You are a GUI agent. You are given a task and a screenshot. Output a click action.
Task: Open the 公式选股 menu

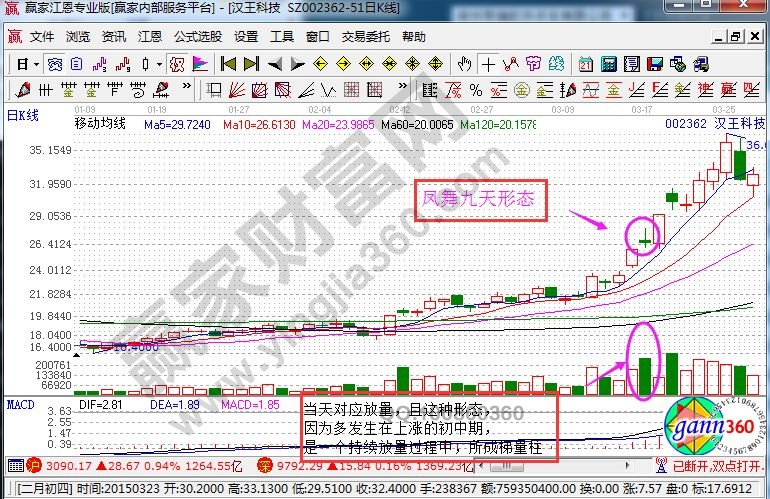click(197, 36)
